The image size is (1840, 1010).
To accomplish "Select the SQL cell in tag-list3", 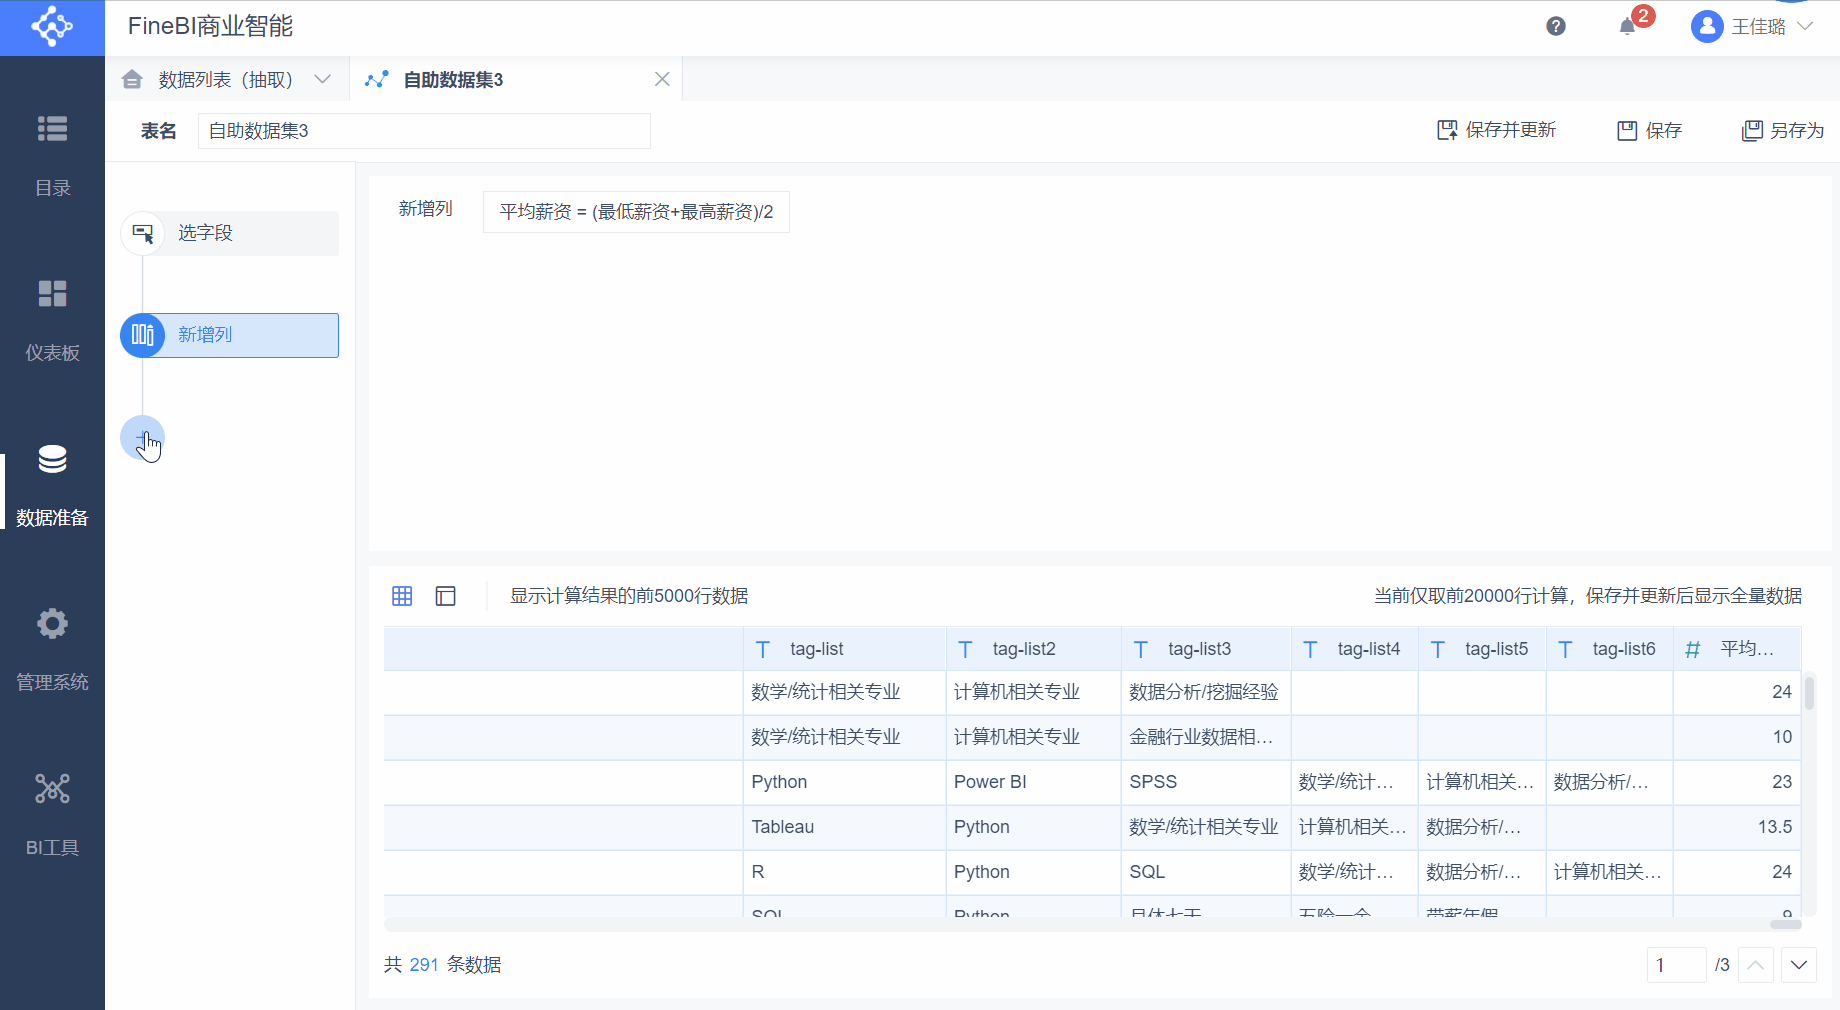I will (x=1206, y=872).
